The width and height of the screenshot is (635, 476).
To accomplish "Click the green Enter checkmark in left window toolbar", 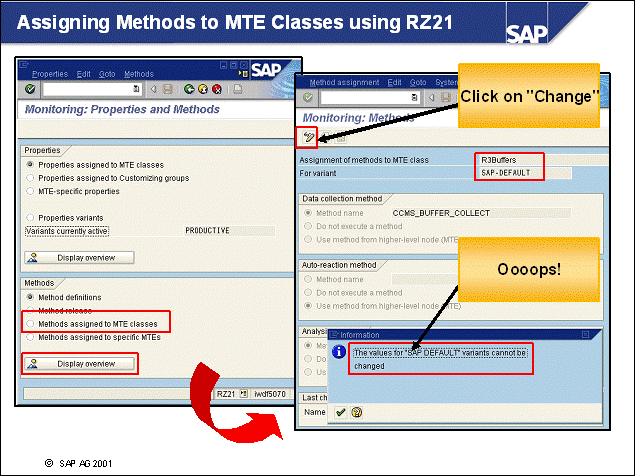I will [29, 89].
